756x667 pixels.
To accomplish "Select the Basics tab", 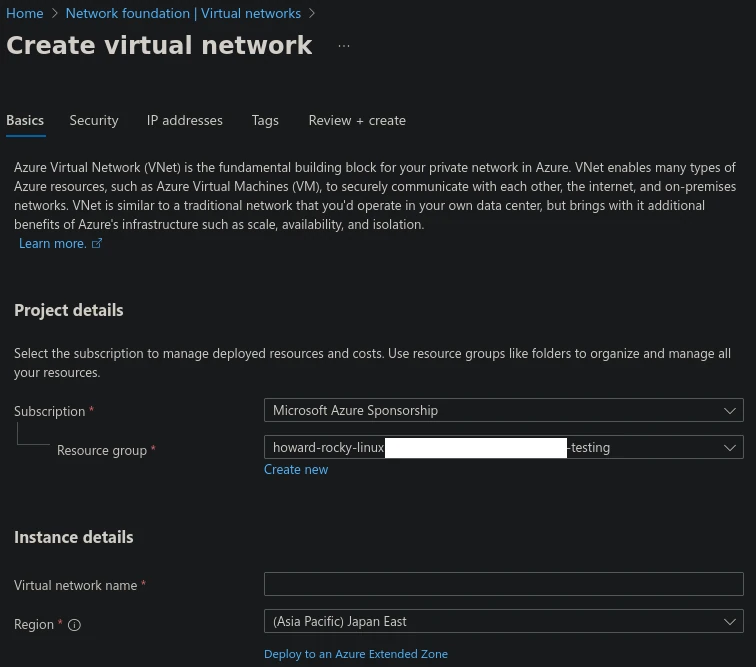I will pos(25,121).
